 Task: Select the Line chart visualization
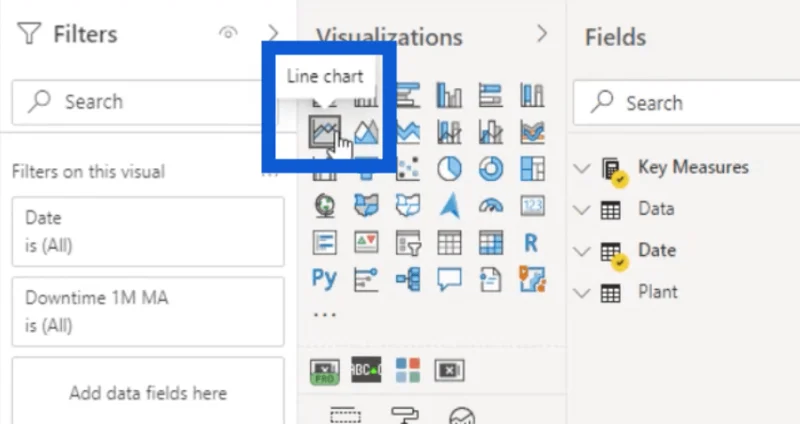(x=324, y=132)
